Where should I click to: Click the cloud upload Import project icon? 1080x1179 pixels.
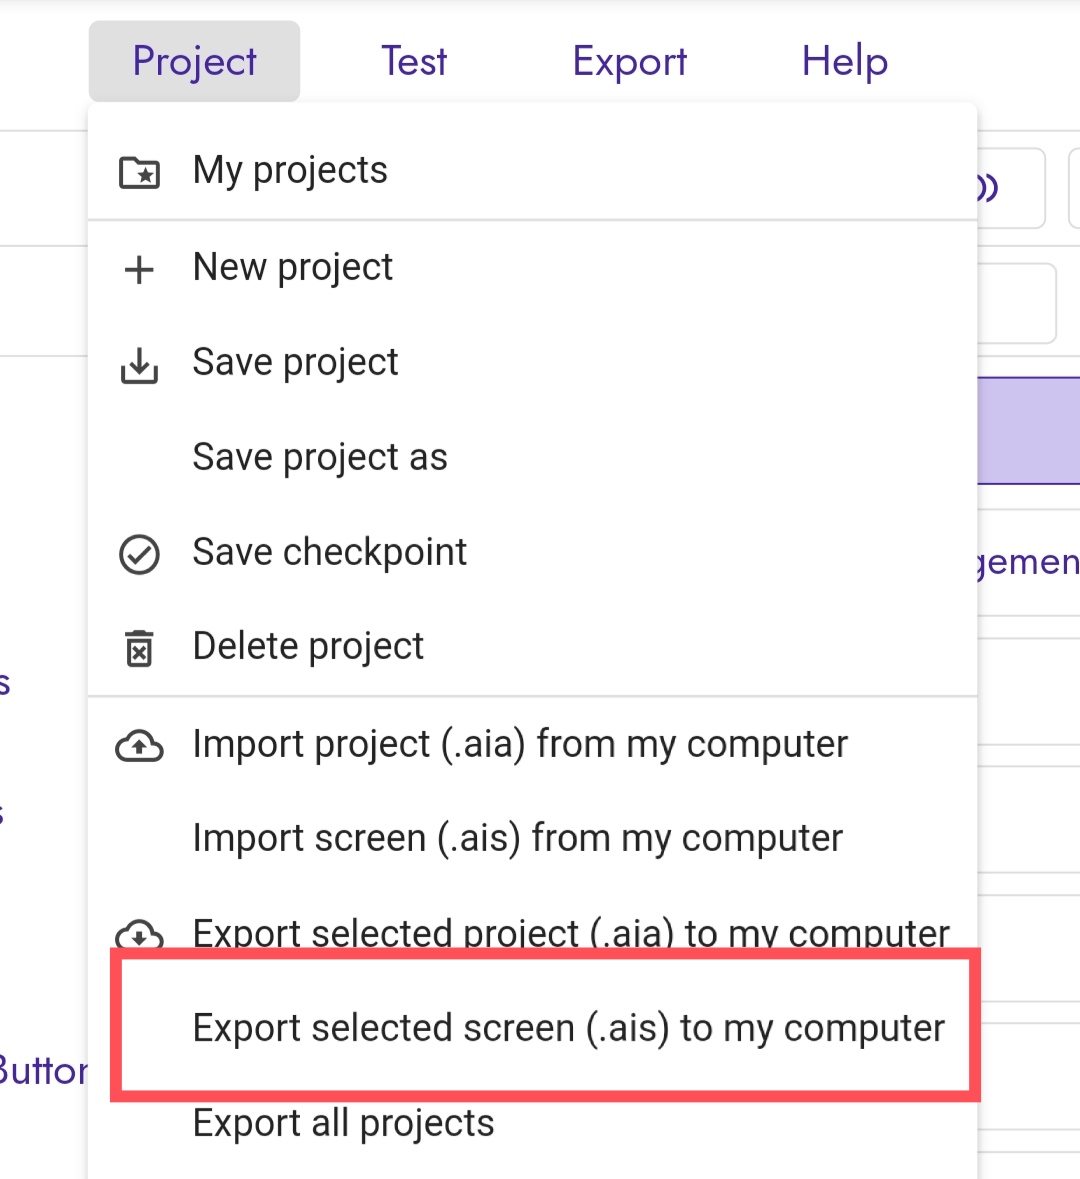coord(139,746)
